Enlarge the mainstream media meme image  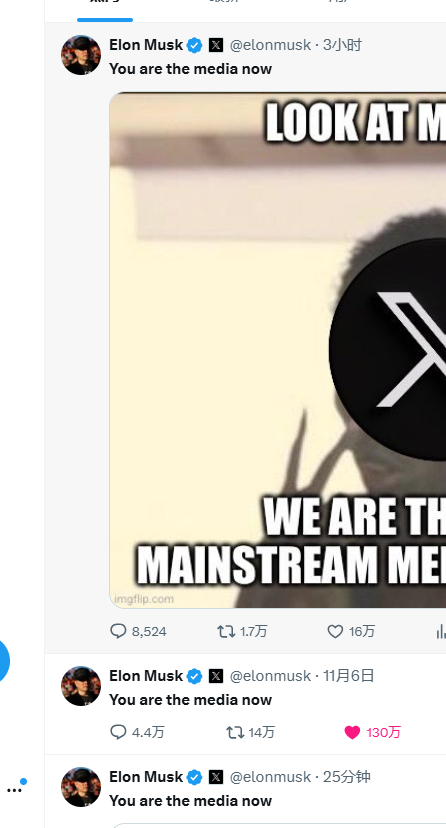pos(278,350)
